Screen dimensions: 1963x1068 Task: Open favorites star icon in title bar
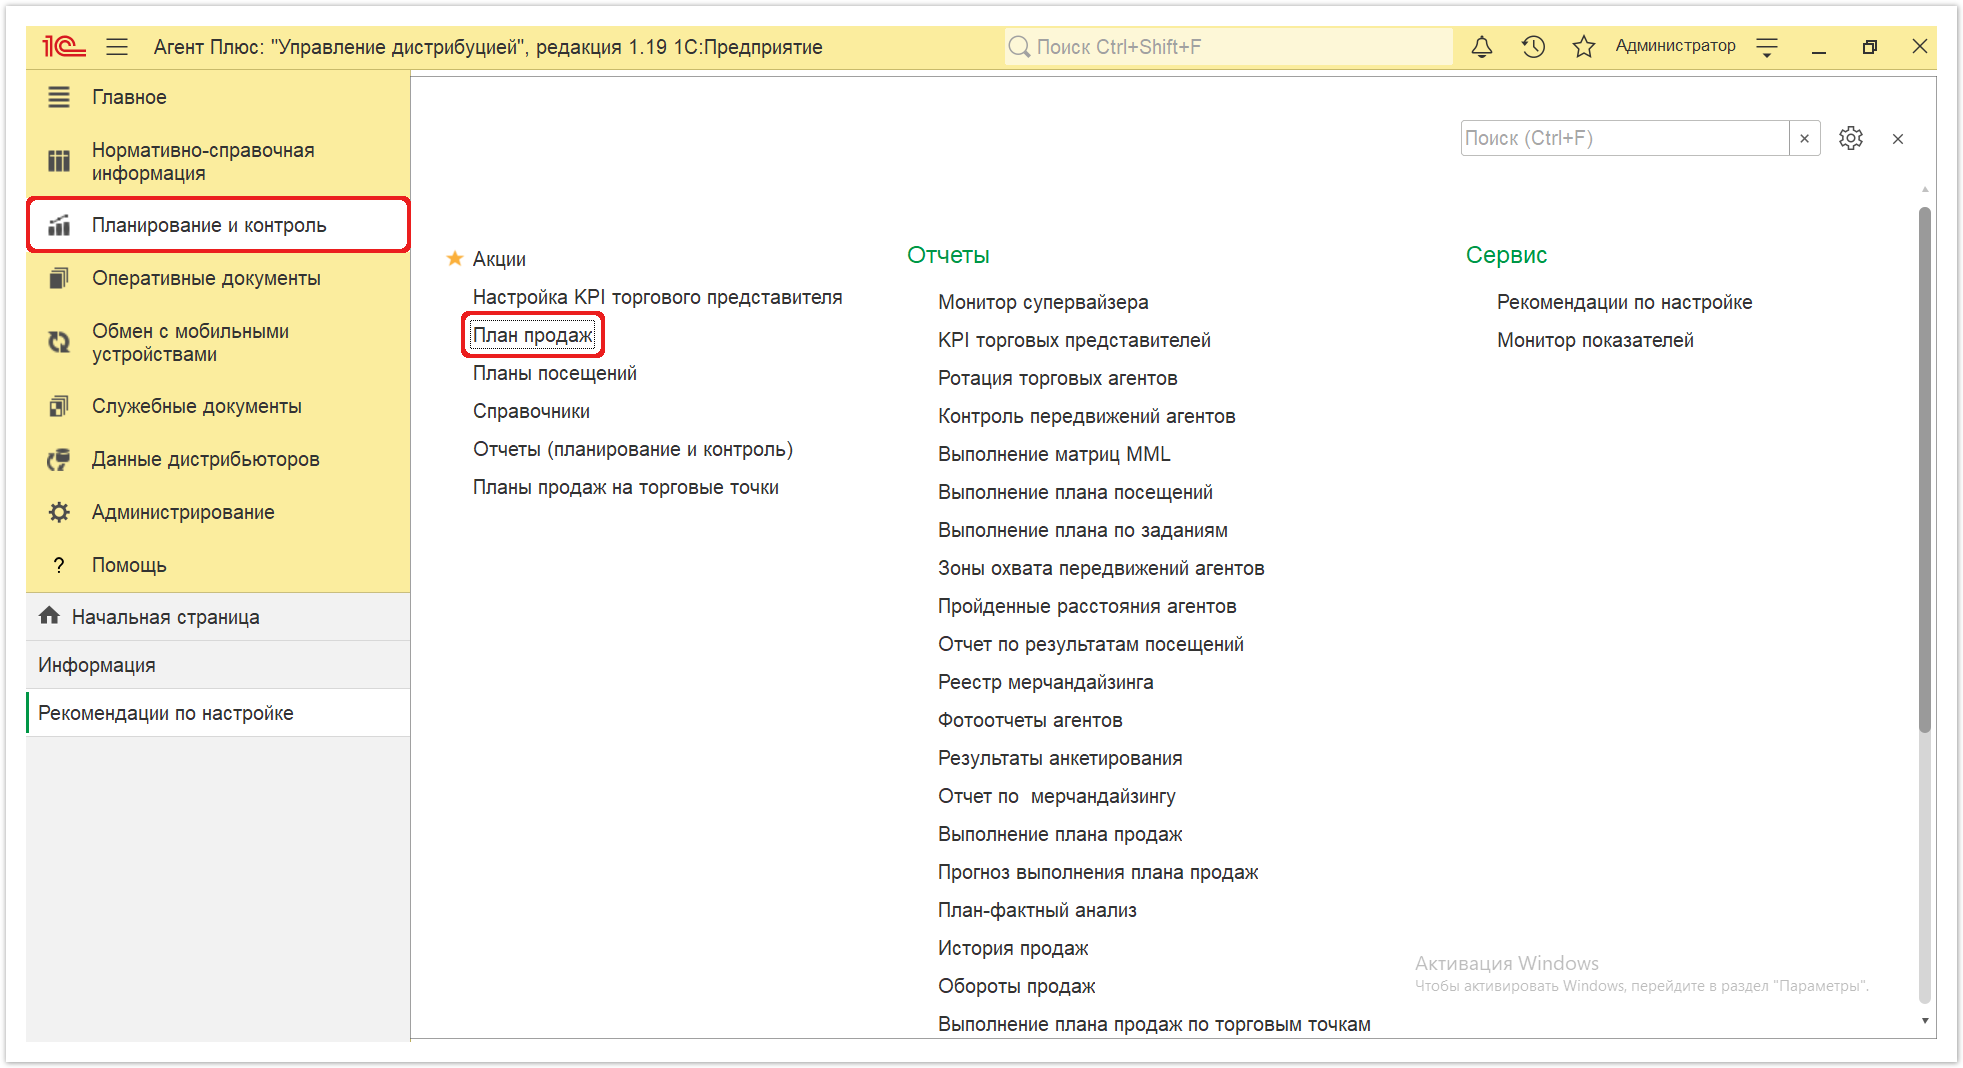click(x=1584, y=46)
